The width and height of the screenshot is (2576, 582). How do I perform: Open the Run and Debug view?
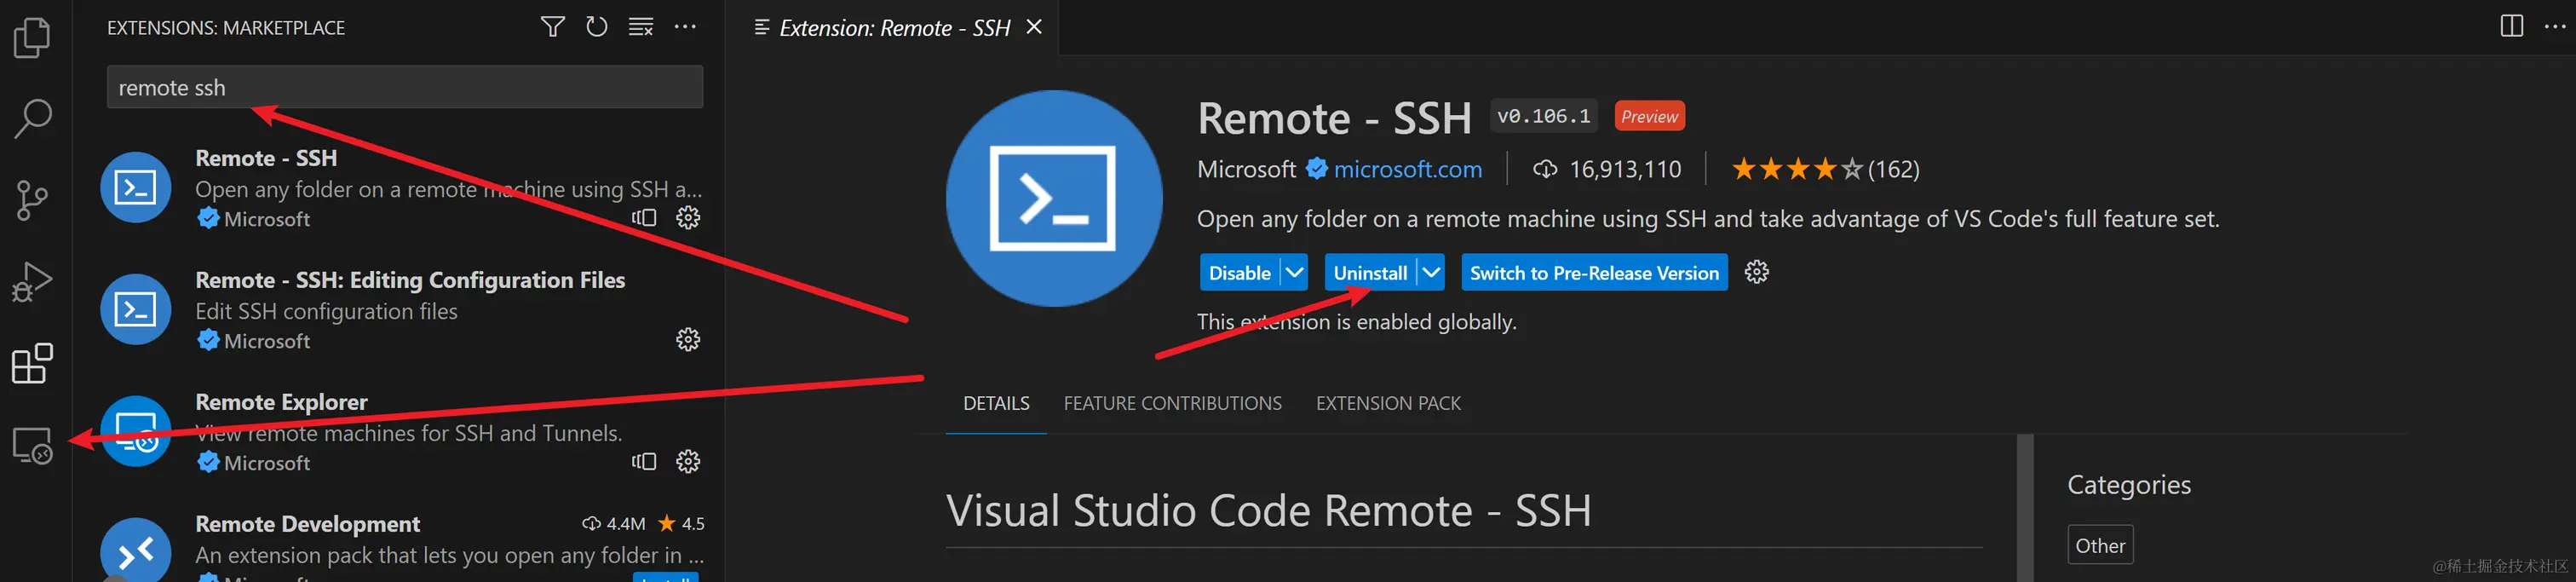pyautogui.click(x=32, y=282)
